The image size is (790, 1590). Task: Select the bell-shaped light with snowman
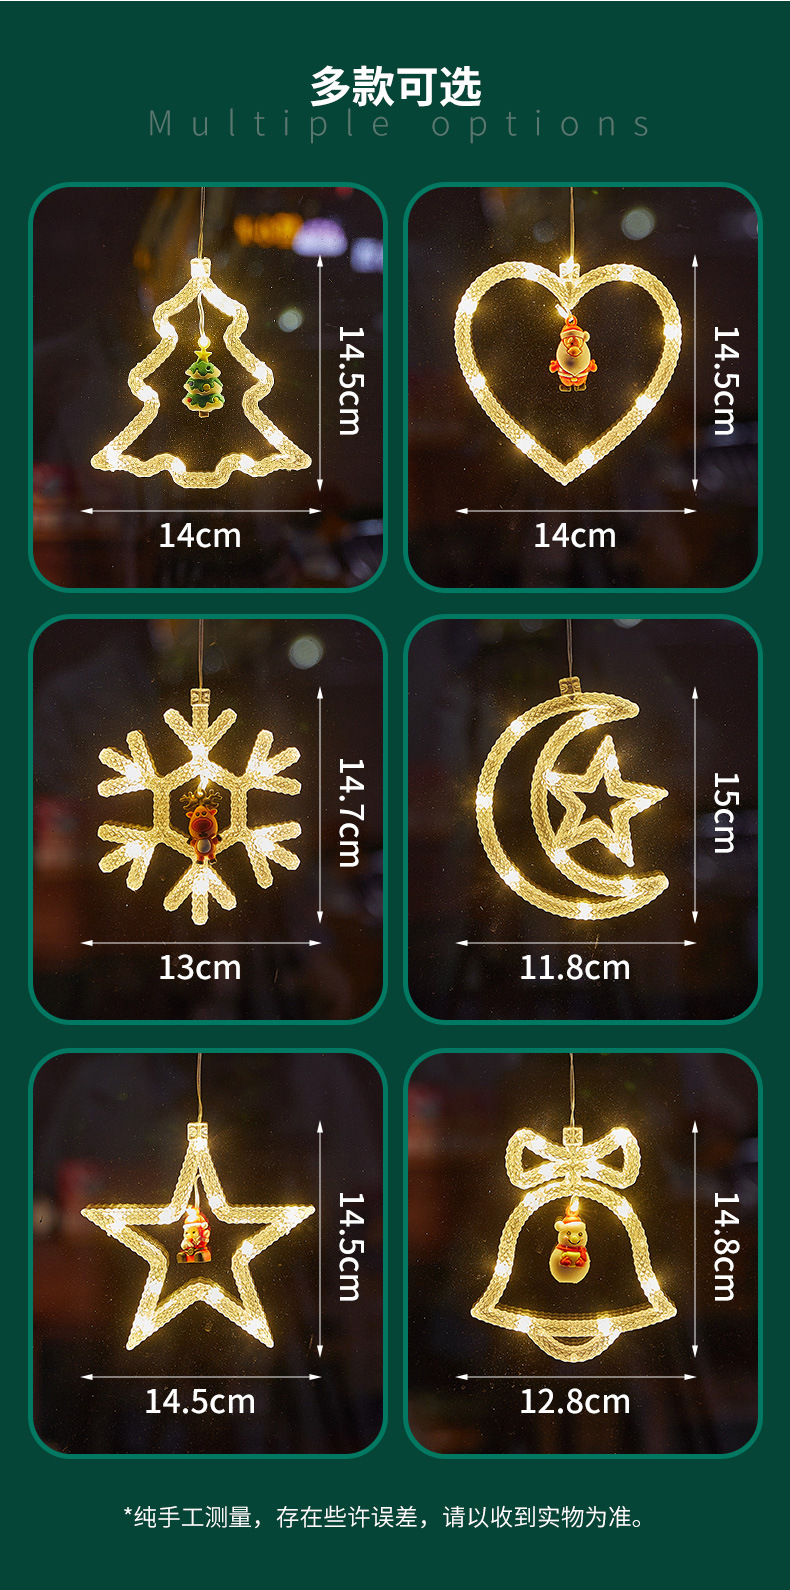[583, 1253]
